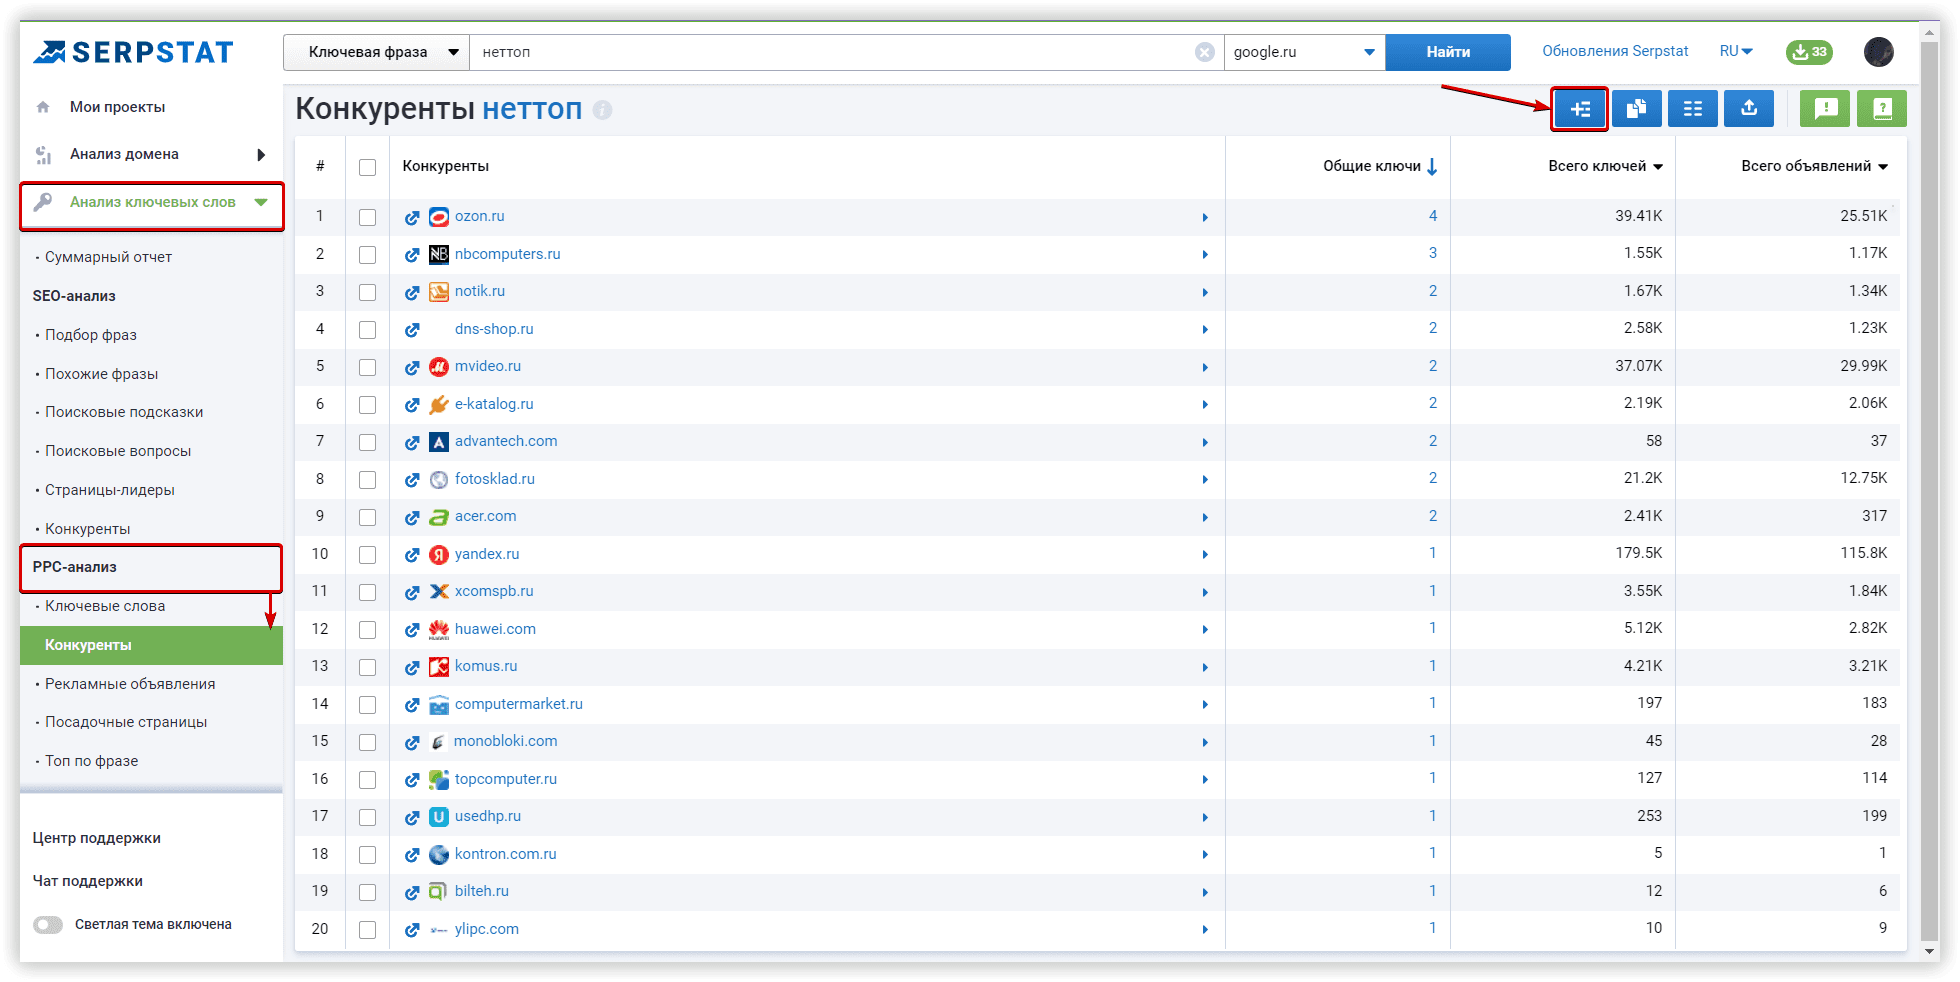This screenshot has width=1960, height=982.
Task: Check the fotosklad.ru row checkbox
Action: pyautogui.click(x=368, y=480)
